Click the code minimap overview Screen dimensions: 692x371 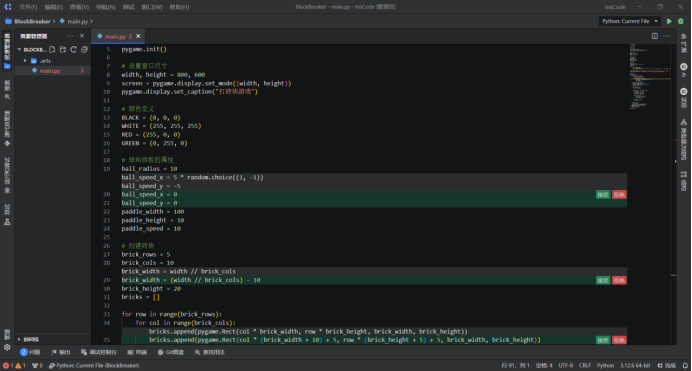[650, 76]
